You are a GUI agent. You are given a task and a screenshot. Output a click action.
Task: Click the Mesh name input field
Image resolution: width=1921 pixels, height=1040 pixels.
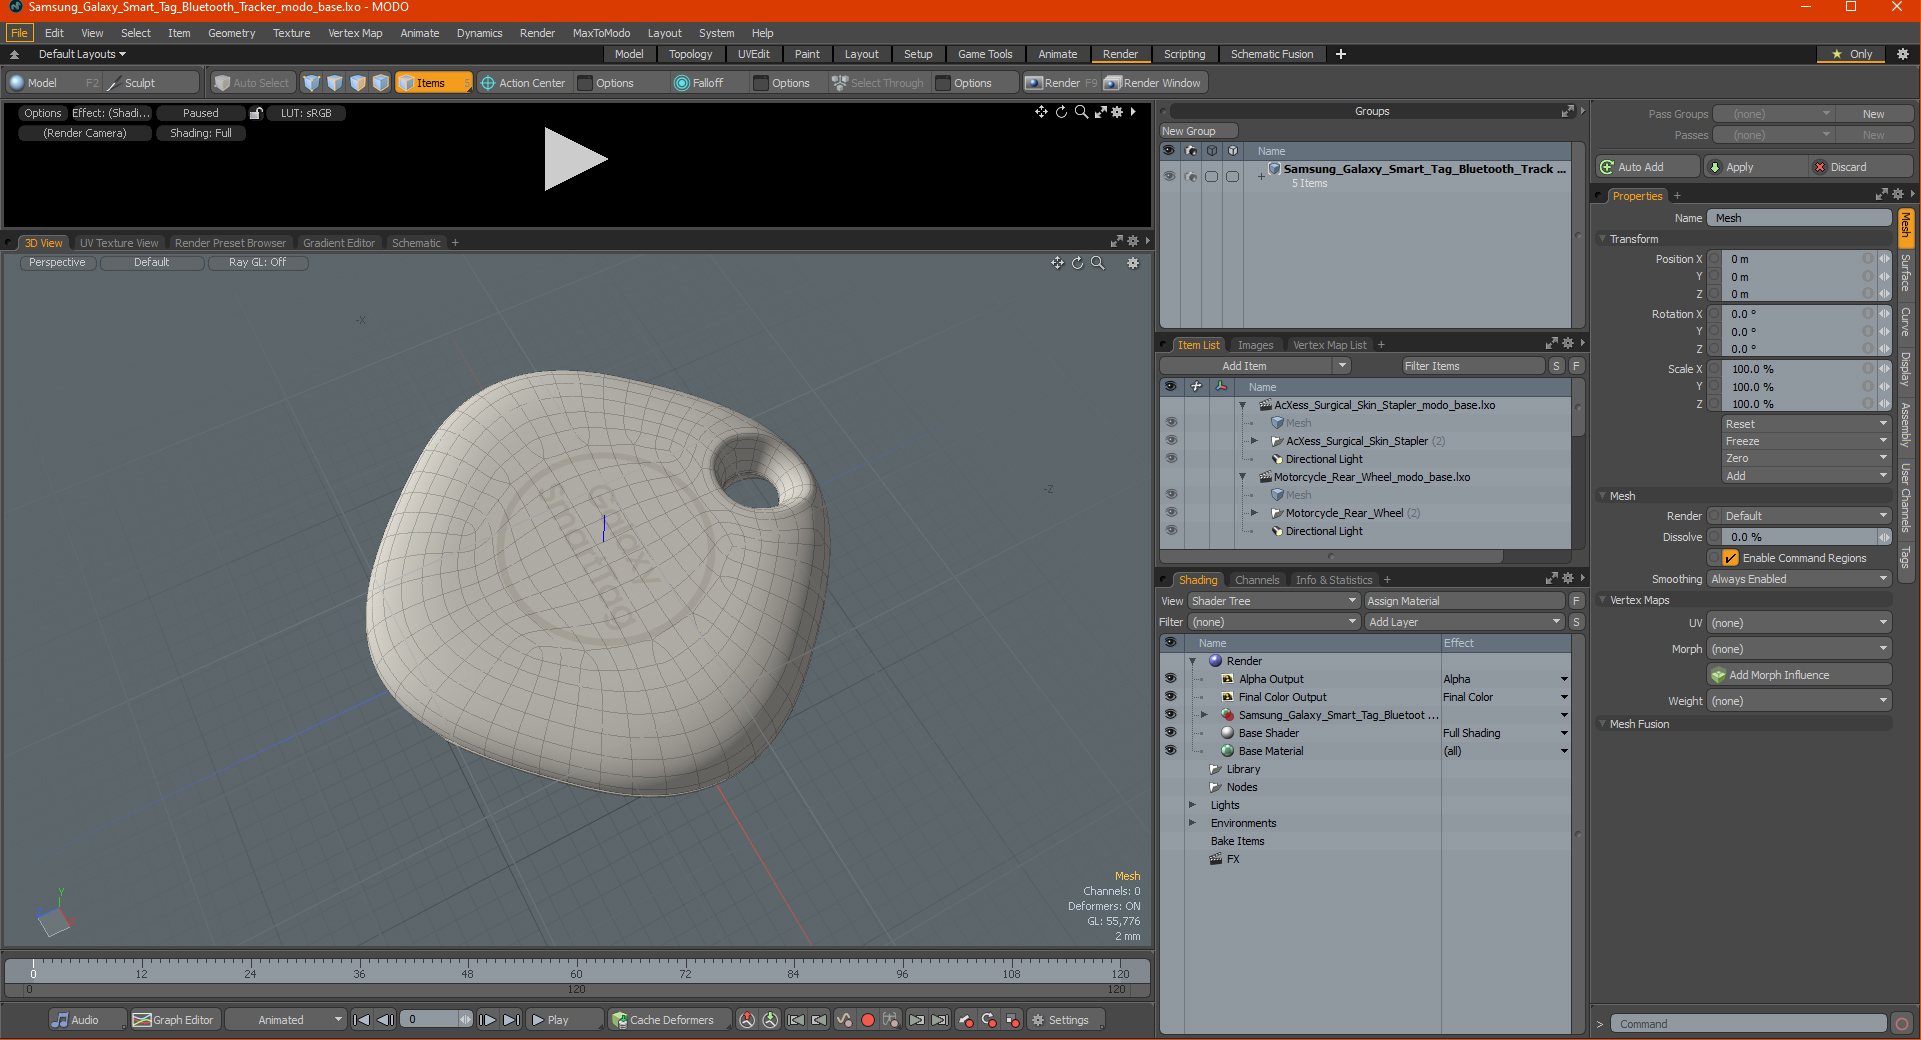(1799, 218)
